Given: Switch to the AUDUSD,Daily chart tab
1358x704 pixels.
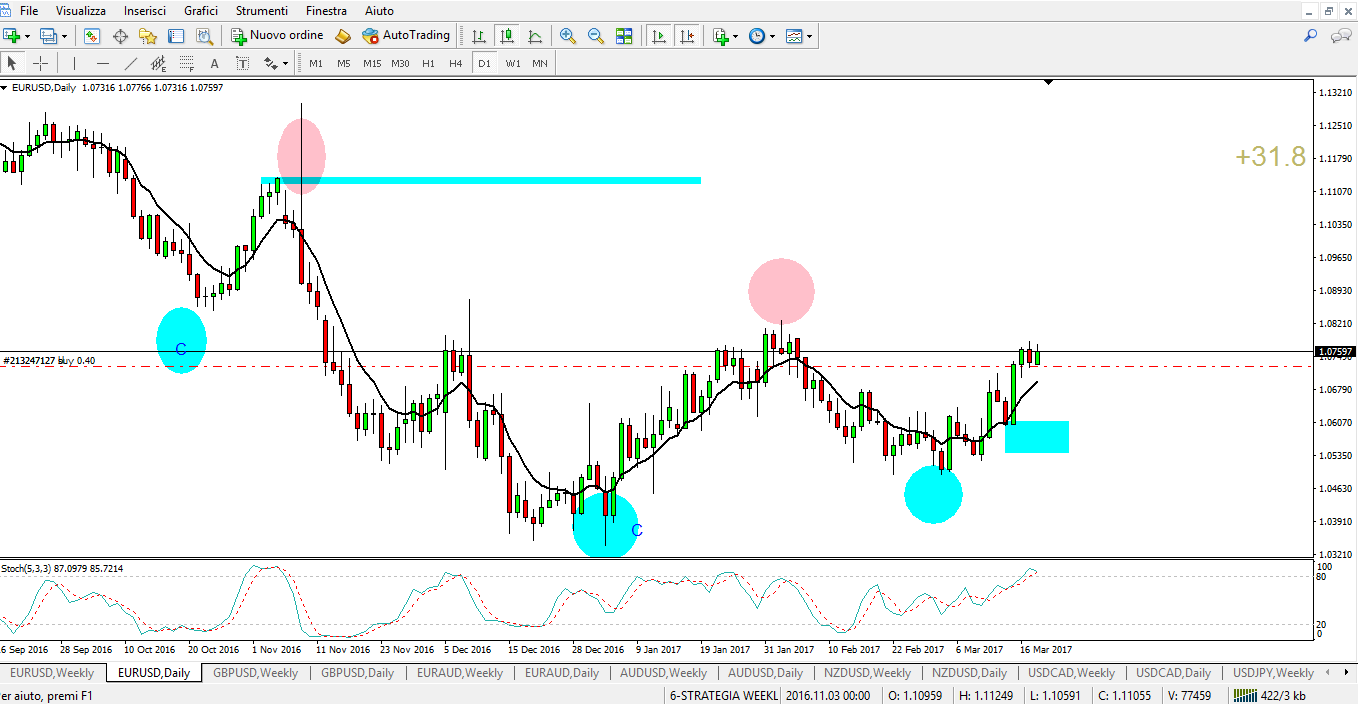Looking at the screenshot, I should coord(766,673).
